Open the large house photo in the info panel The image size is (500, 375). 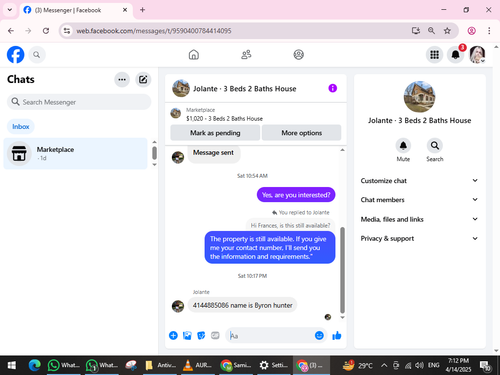click(x=419, y=97)
